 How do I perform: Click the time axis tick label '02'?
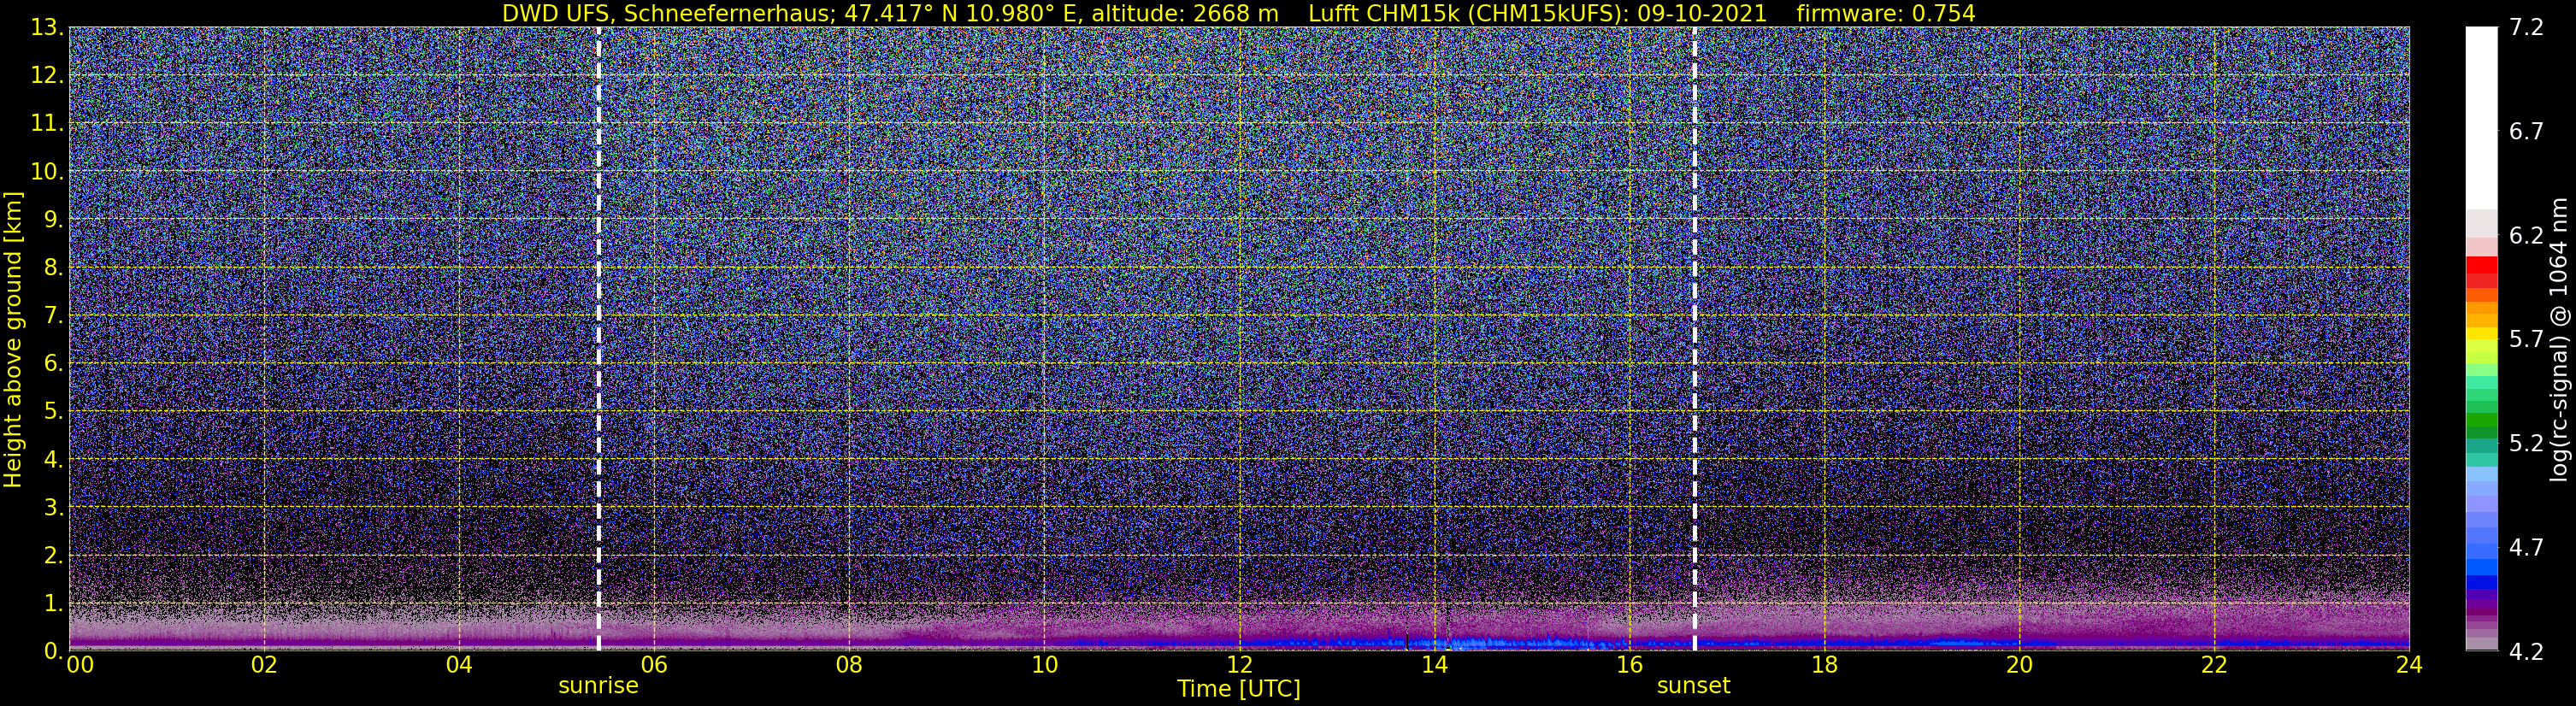(264, 665)
